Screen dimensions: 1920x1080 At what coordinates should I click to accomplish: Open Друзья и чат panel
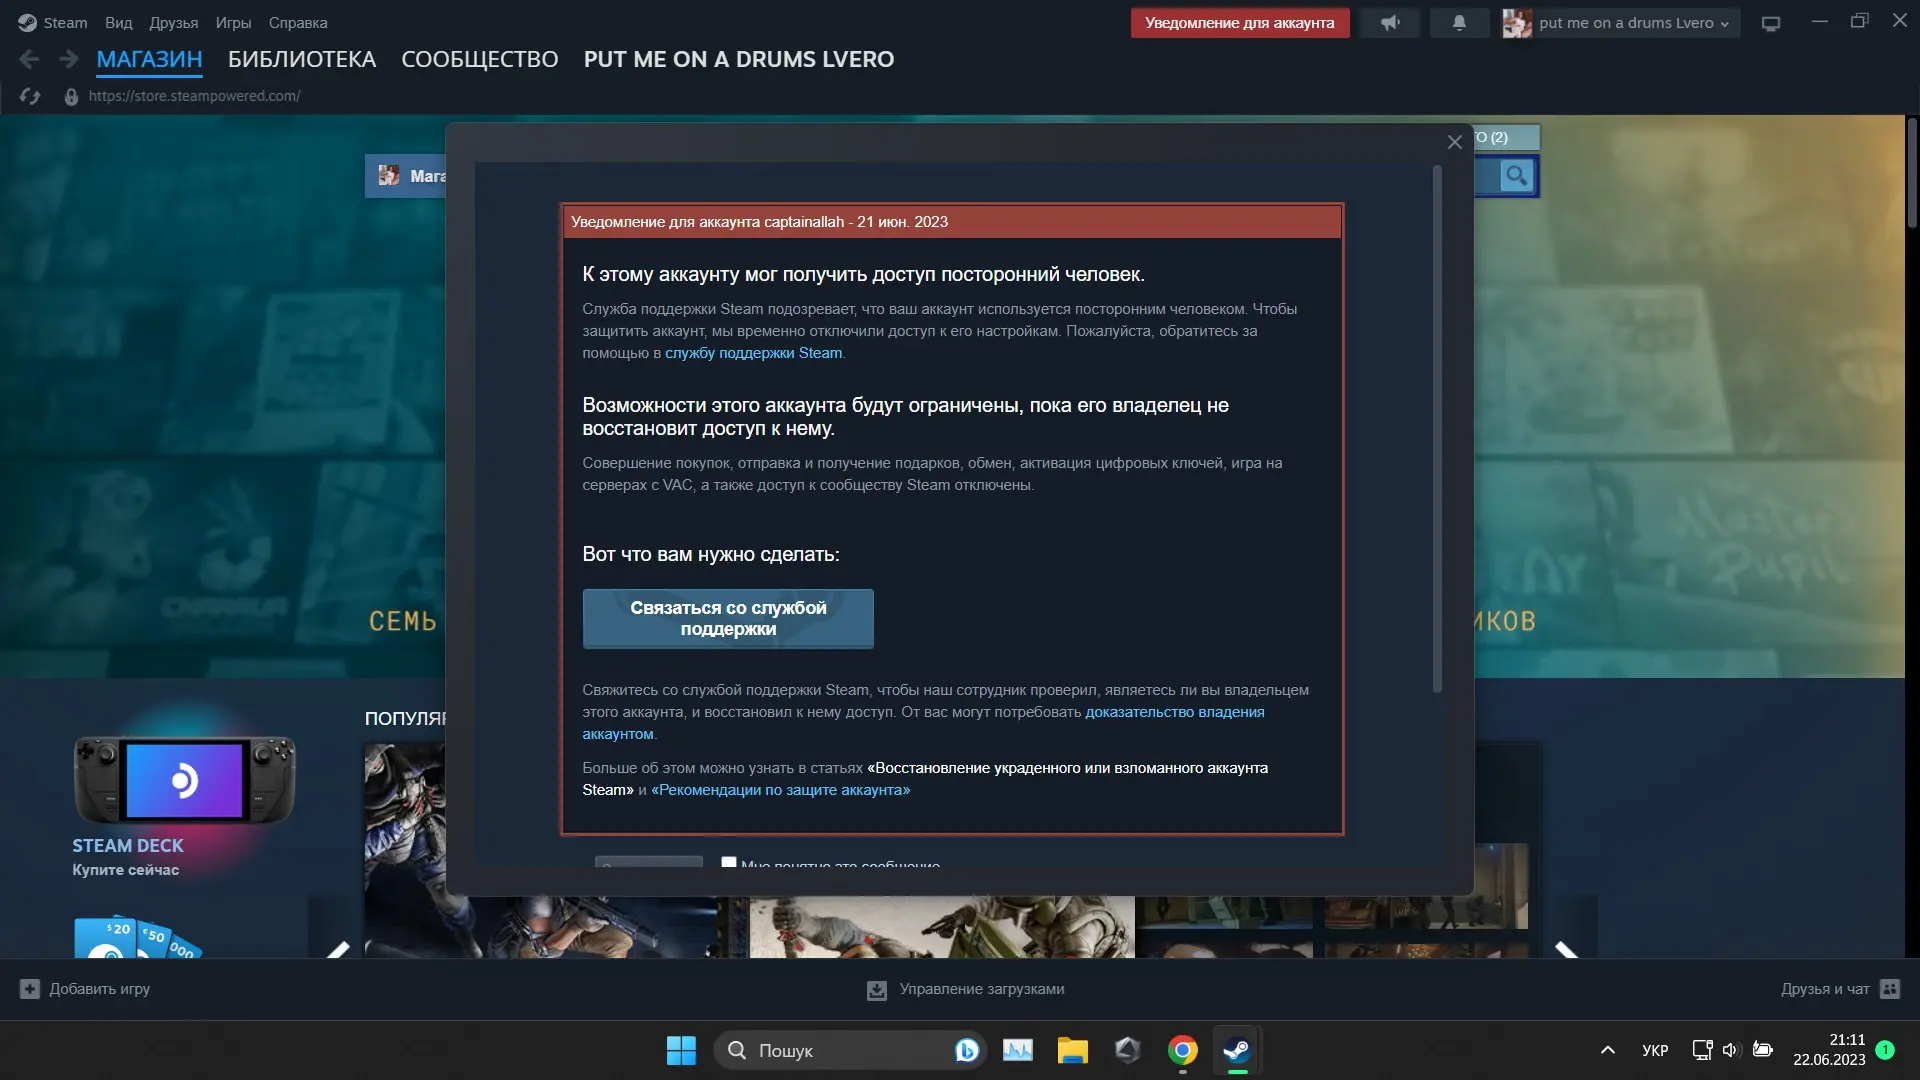[x=1839, y=989]
